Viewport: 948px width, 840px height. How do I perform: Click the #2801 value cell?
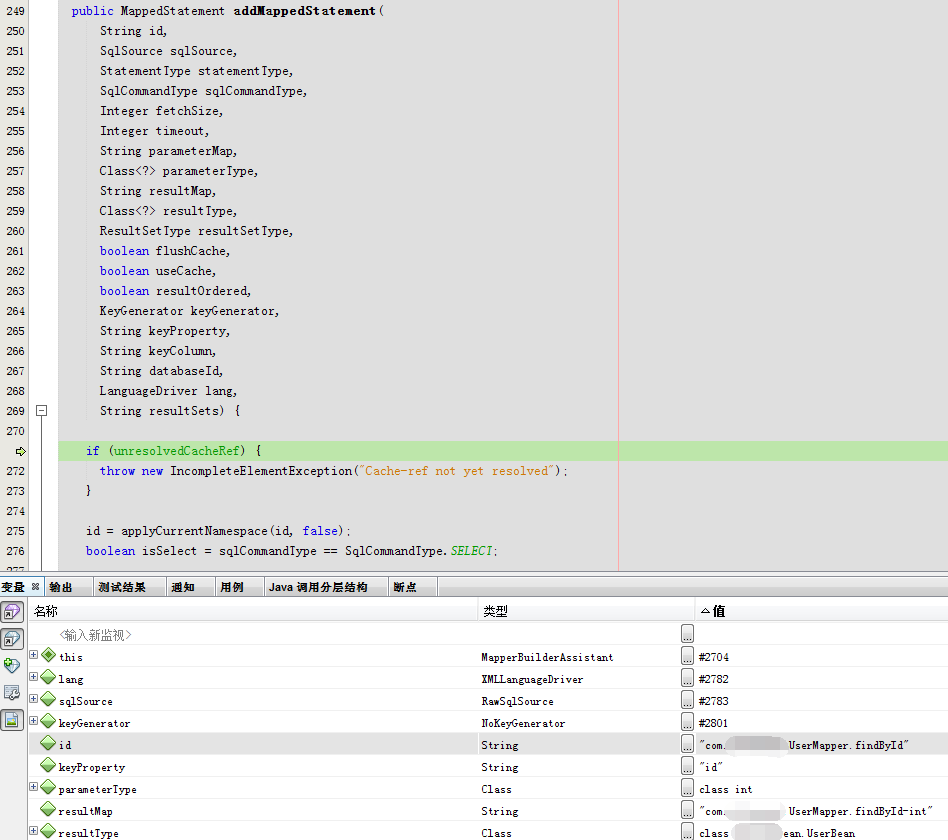click(713, 723)
